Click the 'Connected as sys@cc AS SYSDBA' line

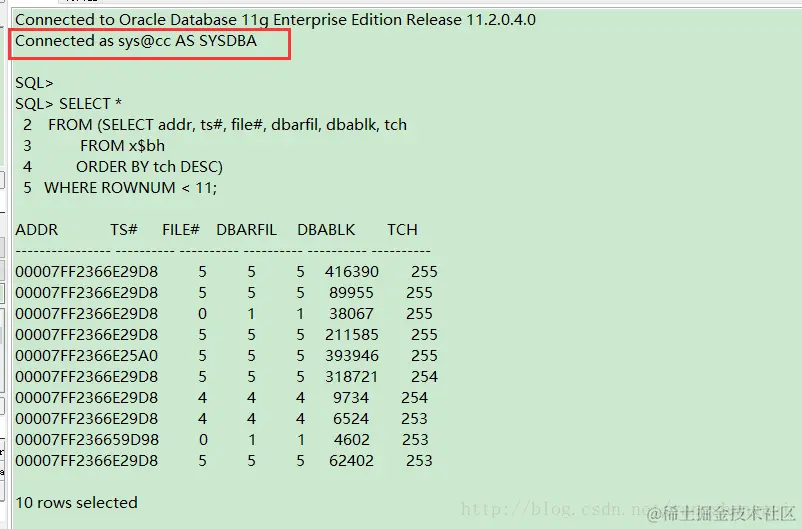tap(136, 40)
